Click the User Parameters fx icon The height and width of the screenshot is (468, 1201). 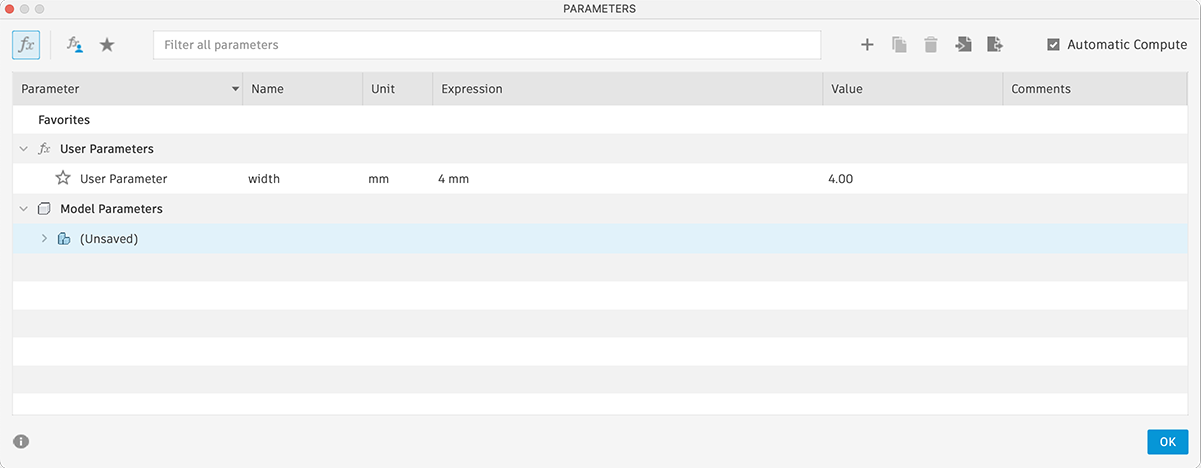click(x=44, y=149)
